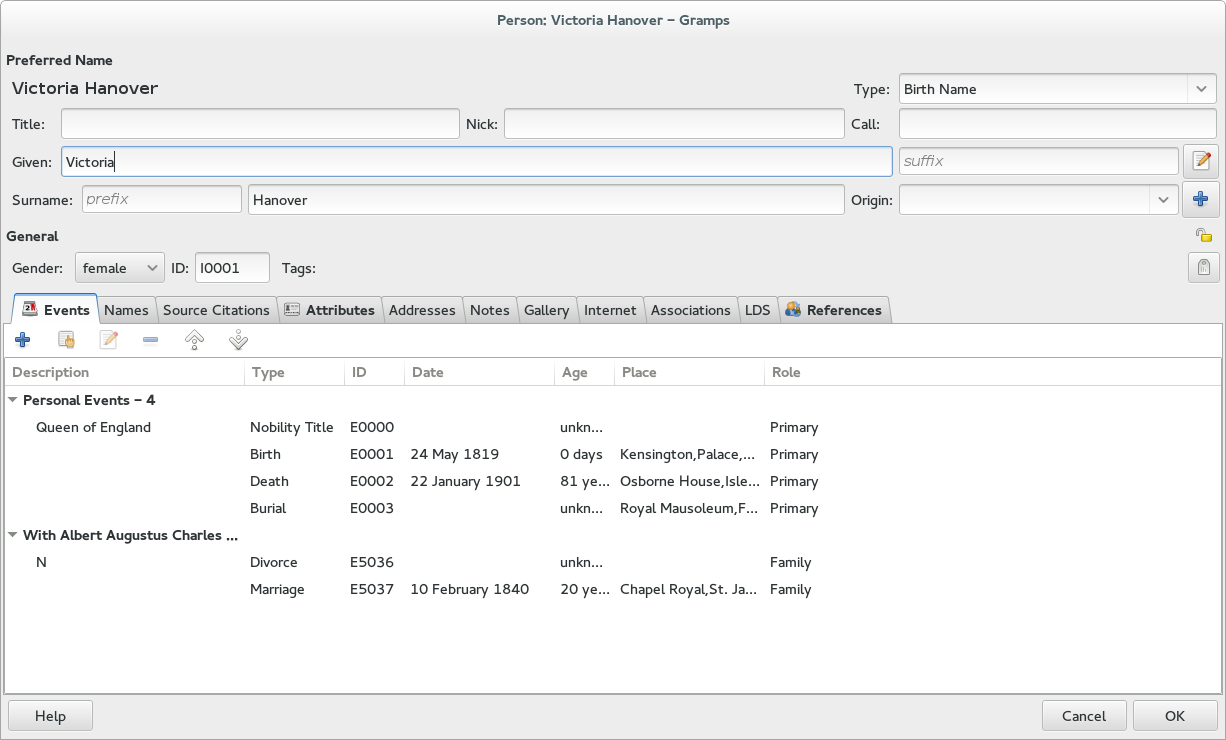Click the Nick name input field
Viewport: 1226px width, 740px height.
coord(673,124)
